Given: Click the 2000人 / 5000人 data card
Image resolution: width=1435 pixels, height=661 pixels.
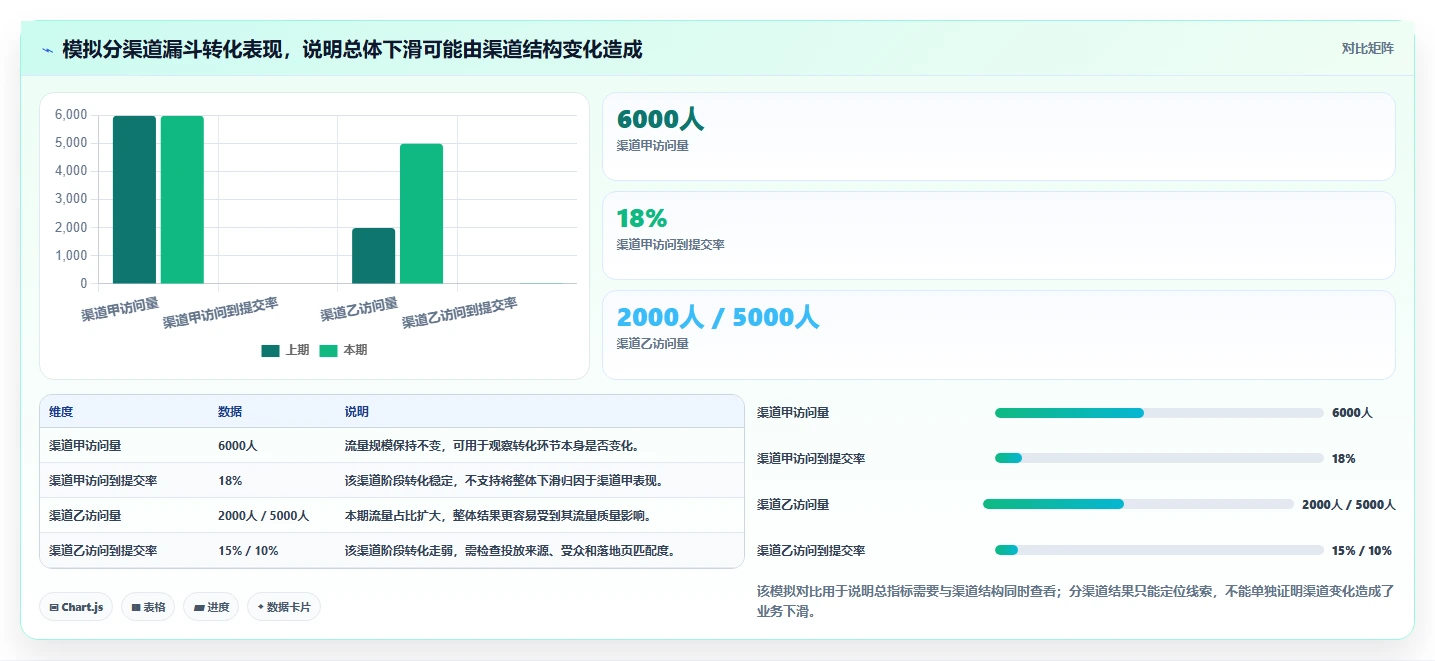Looking at the screenshot, I should pyautogui.click(x=998, y=335).
